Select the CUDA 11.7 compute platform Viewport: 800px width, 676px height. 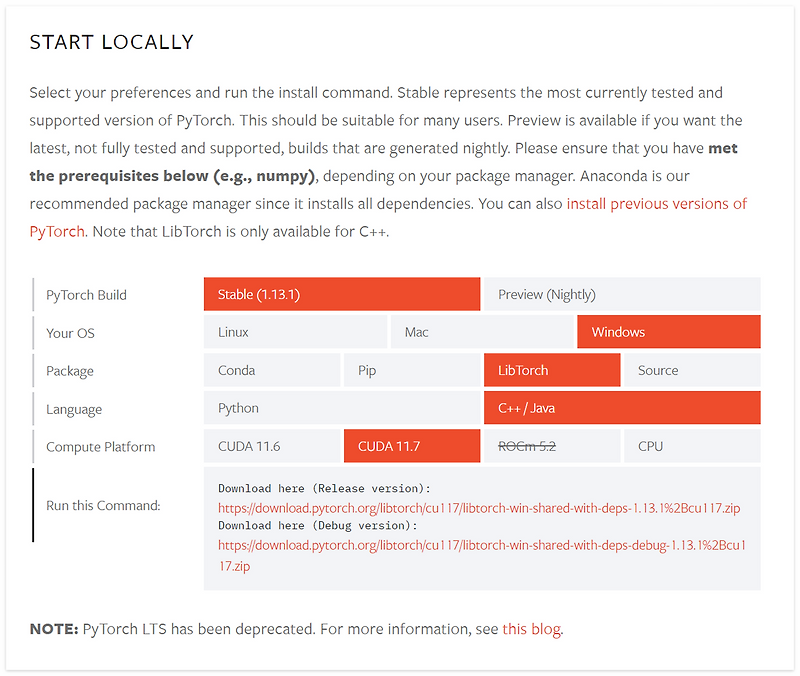click(x=412, y=446)
